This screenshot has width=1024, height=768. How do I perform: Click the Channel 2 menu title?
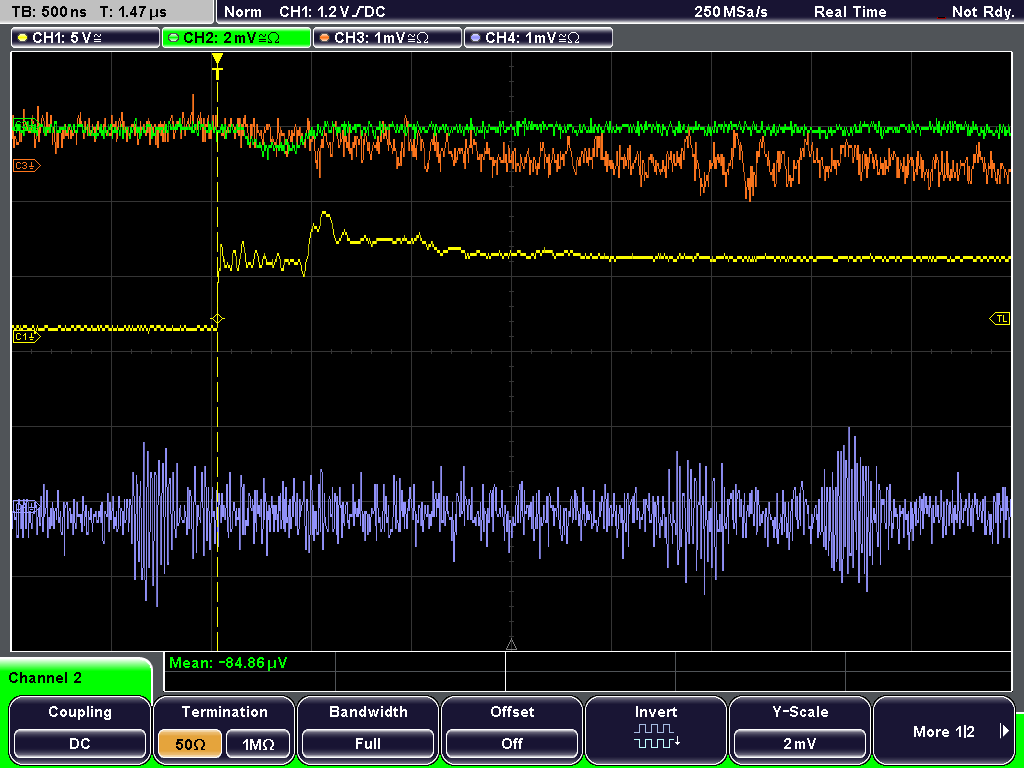(x=45, y=678)
